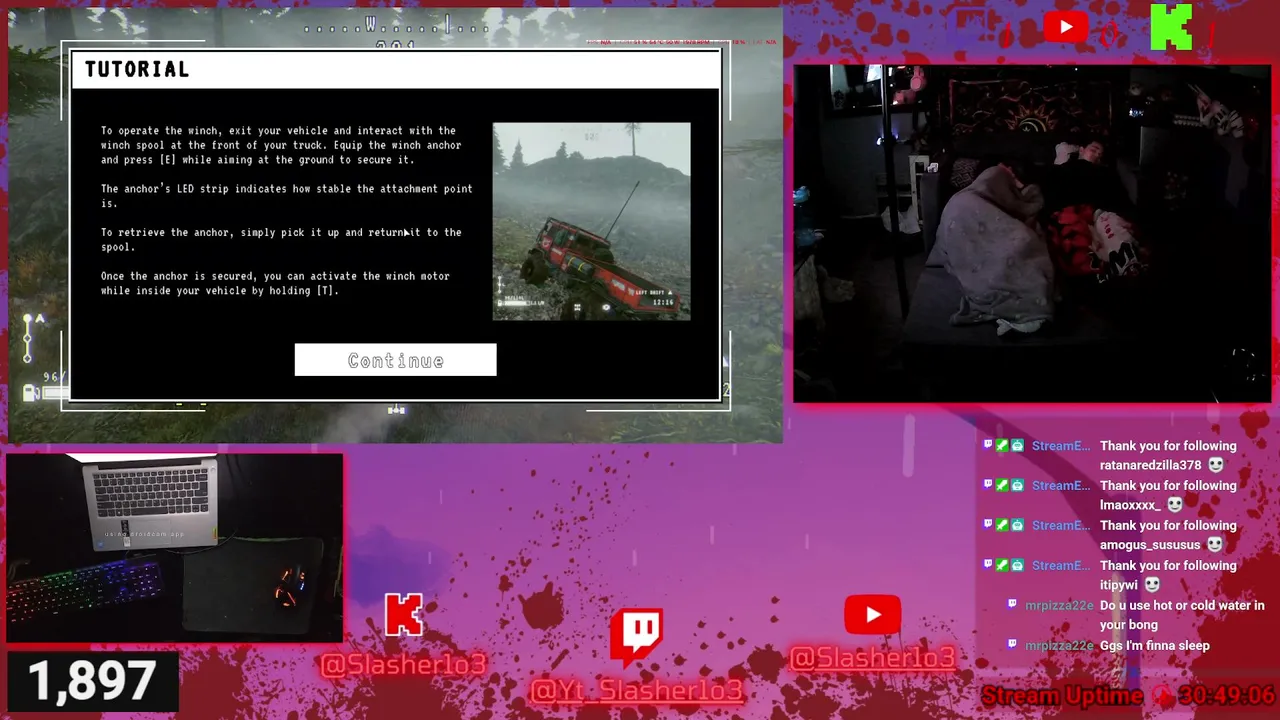Click the fuel pump icon in the game HUD
This screenshot has height=720, width=1280.
(x=30, y=391)
